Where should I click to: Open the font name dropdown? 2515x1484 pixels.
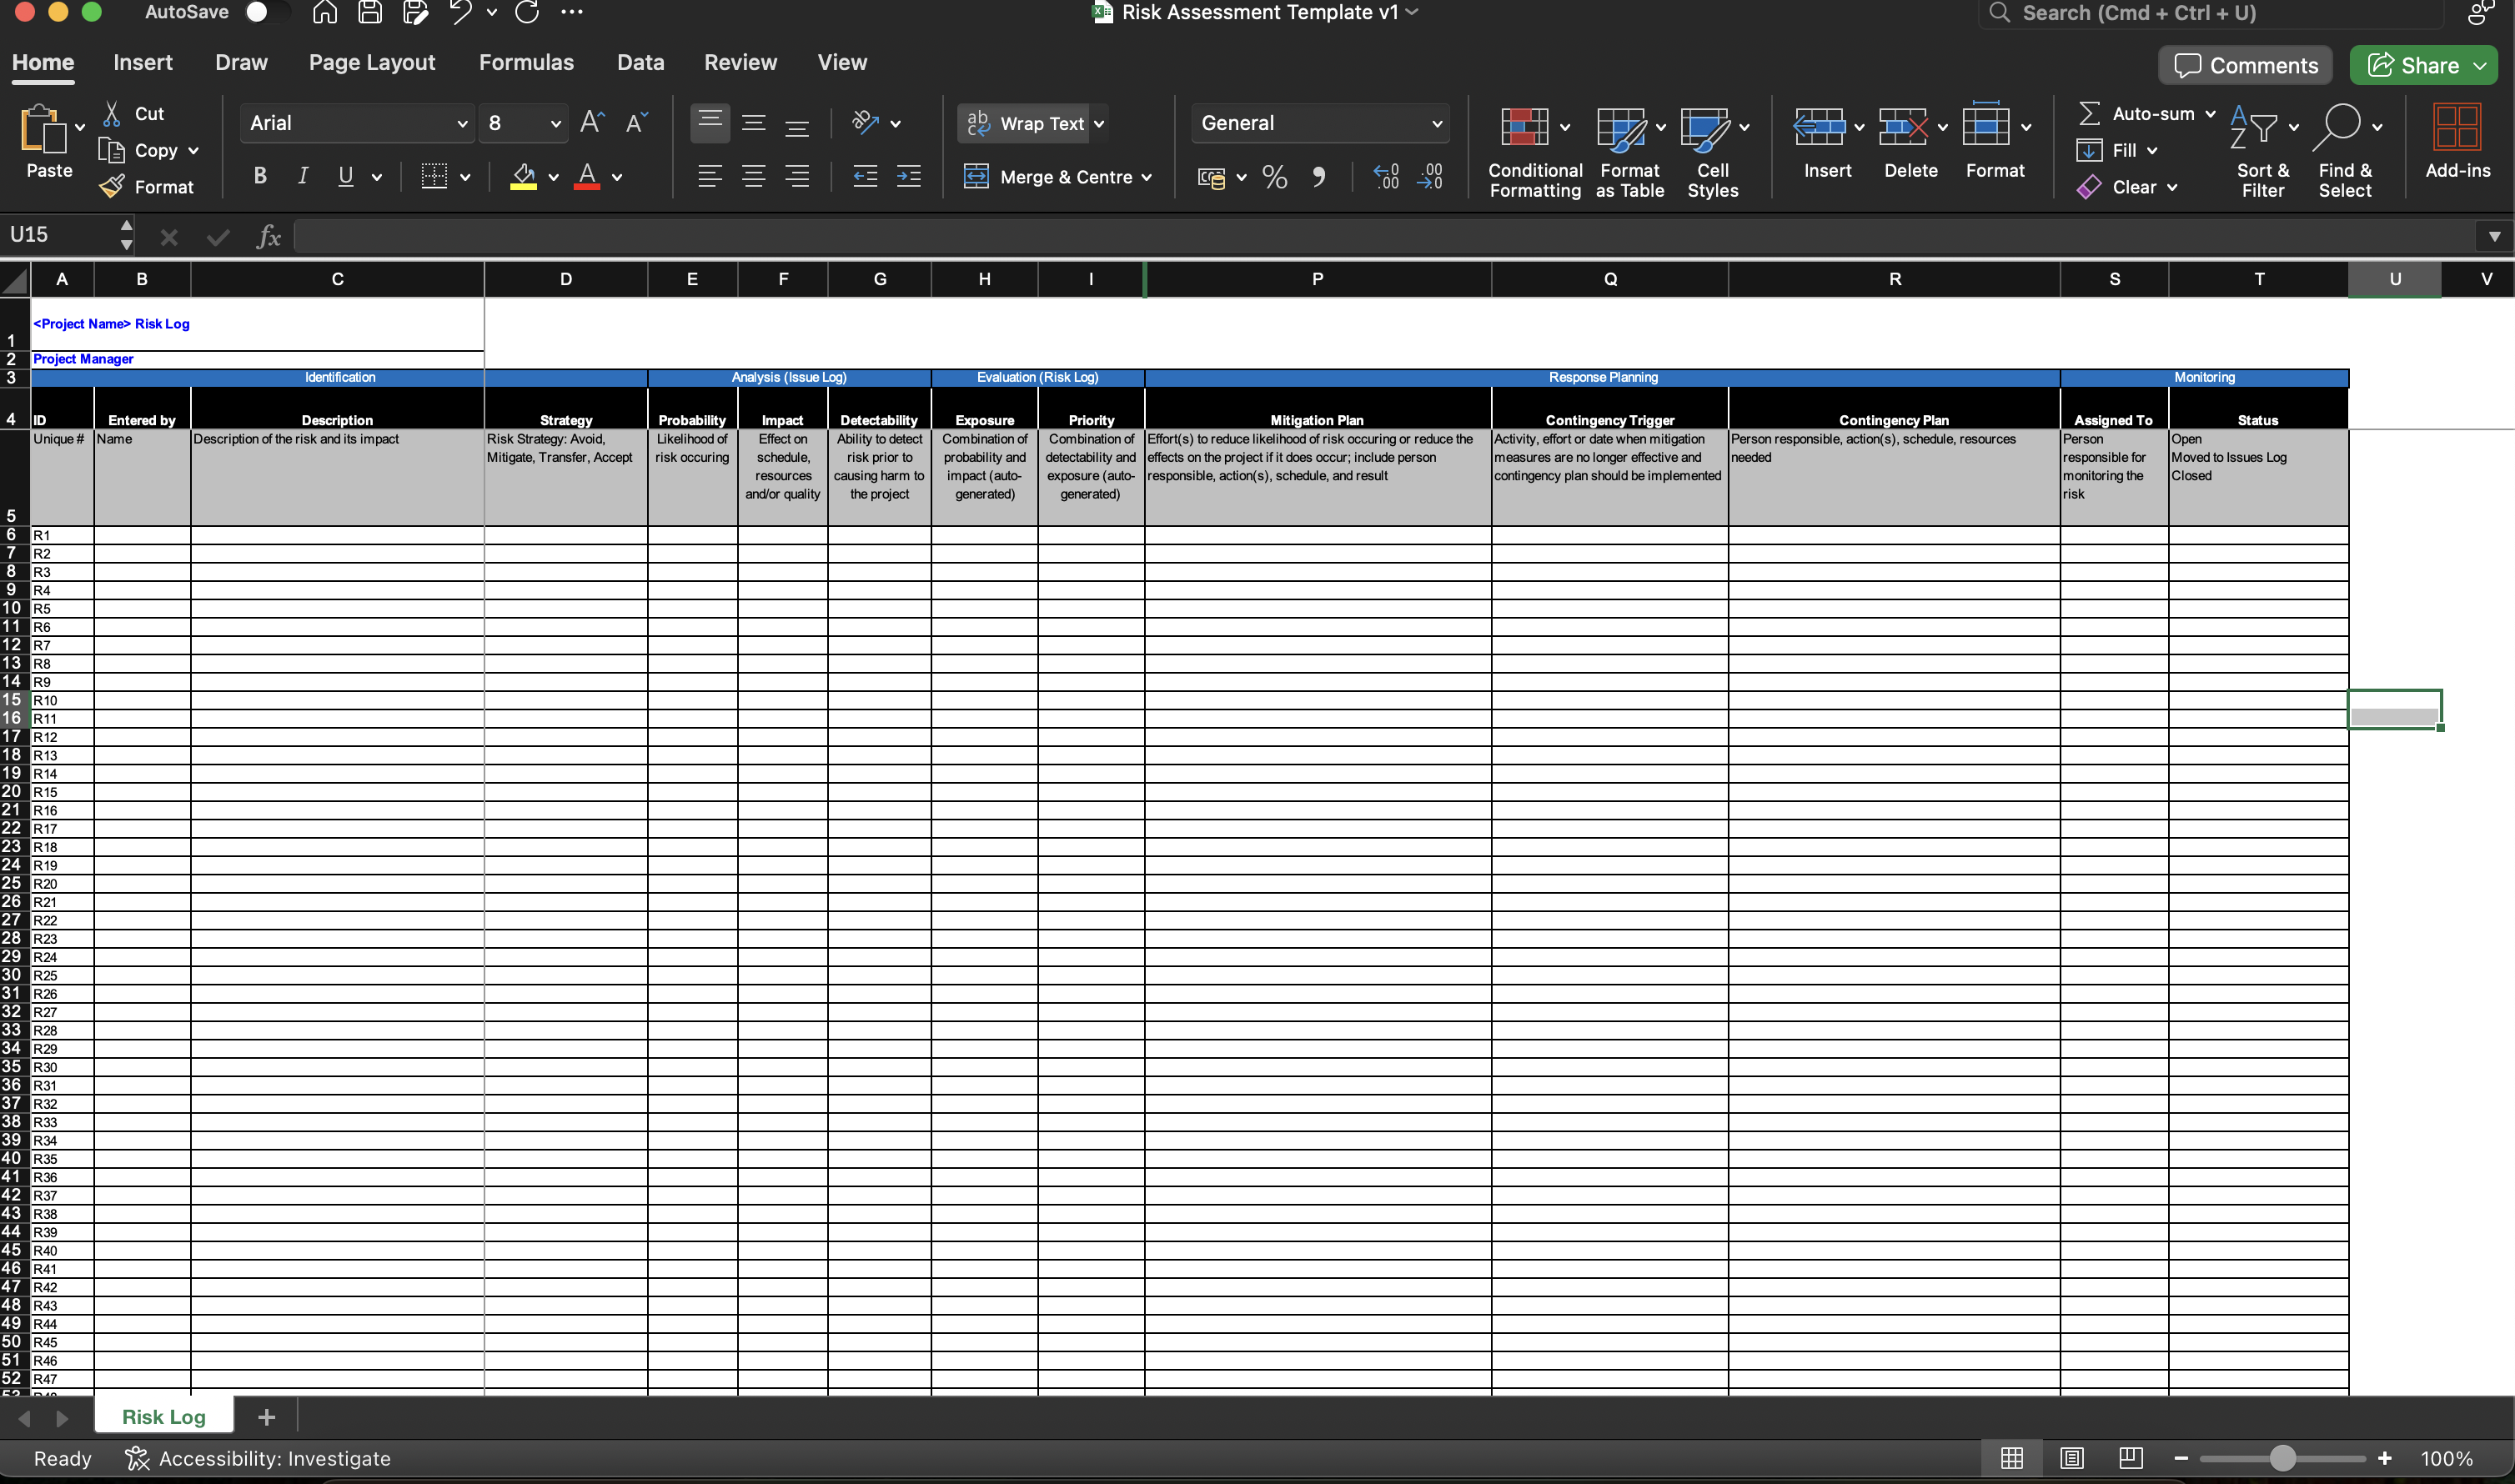coord(461,123)
